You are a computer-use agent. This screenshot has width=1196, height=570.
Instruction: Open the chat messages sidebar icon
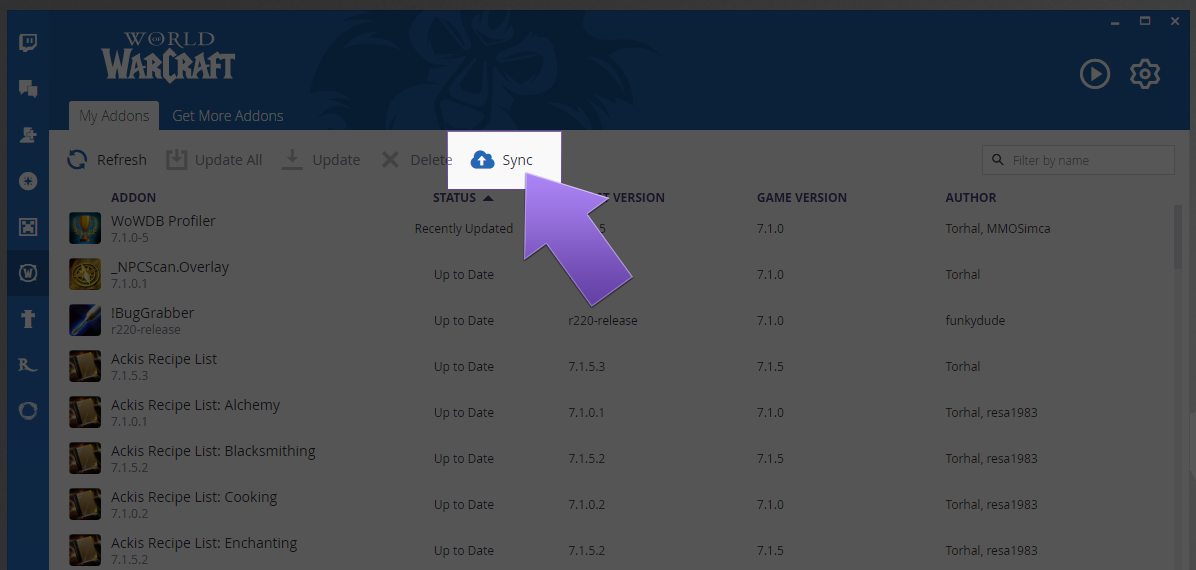pos(28,89)
